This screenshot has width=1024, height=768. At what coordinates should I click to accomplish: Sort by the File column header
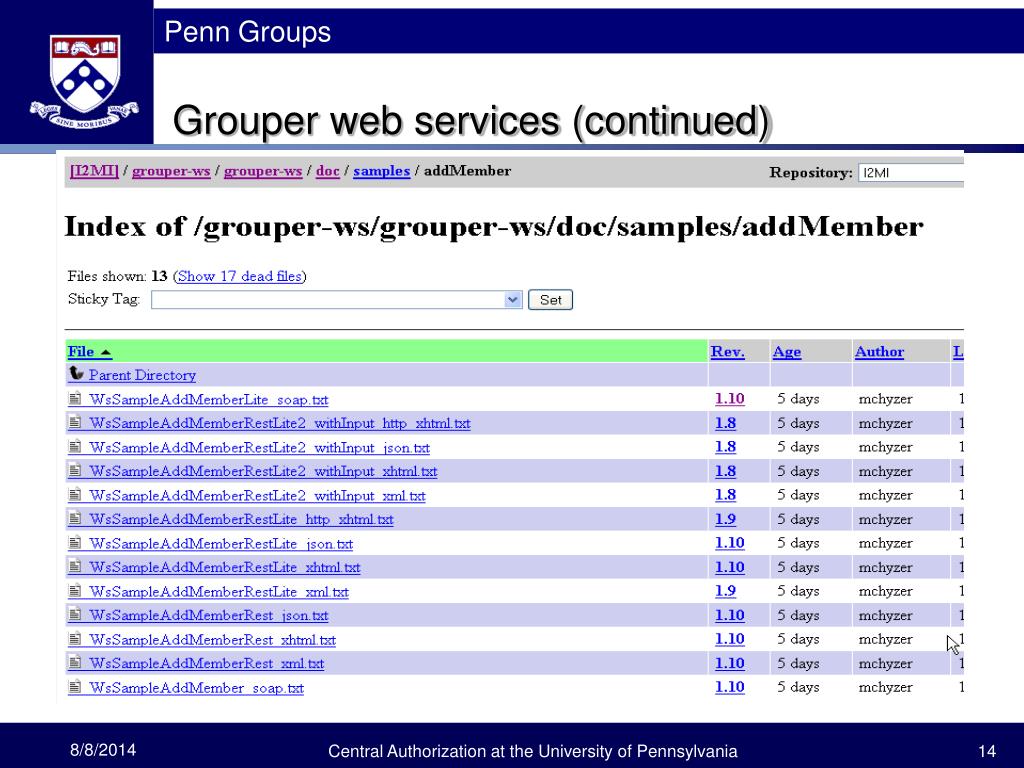[89, 352]
